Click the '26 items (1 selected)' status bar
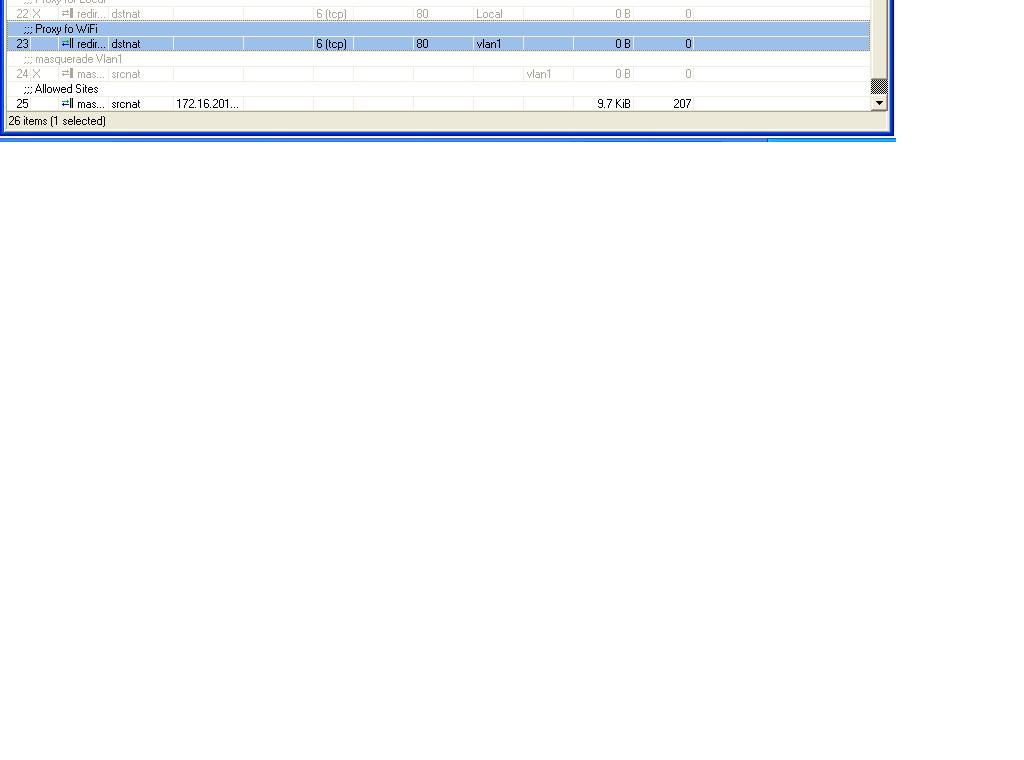1024x760 pixels. pyautogui.click(x=57, y=121)
